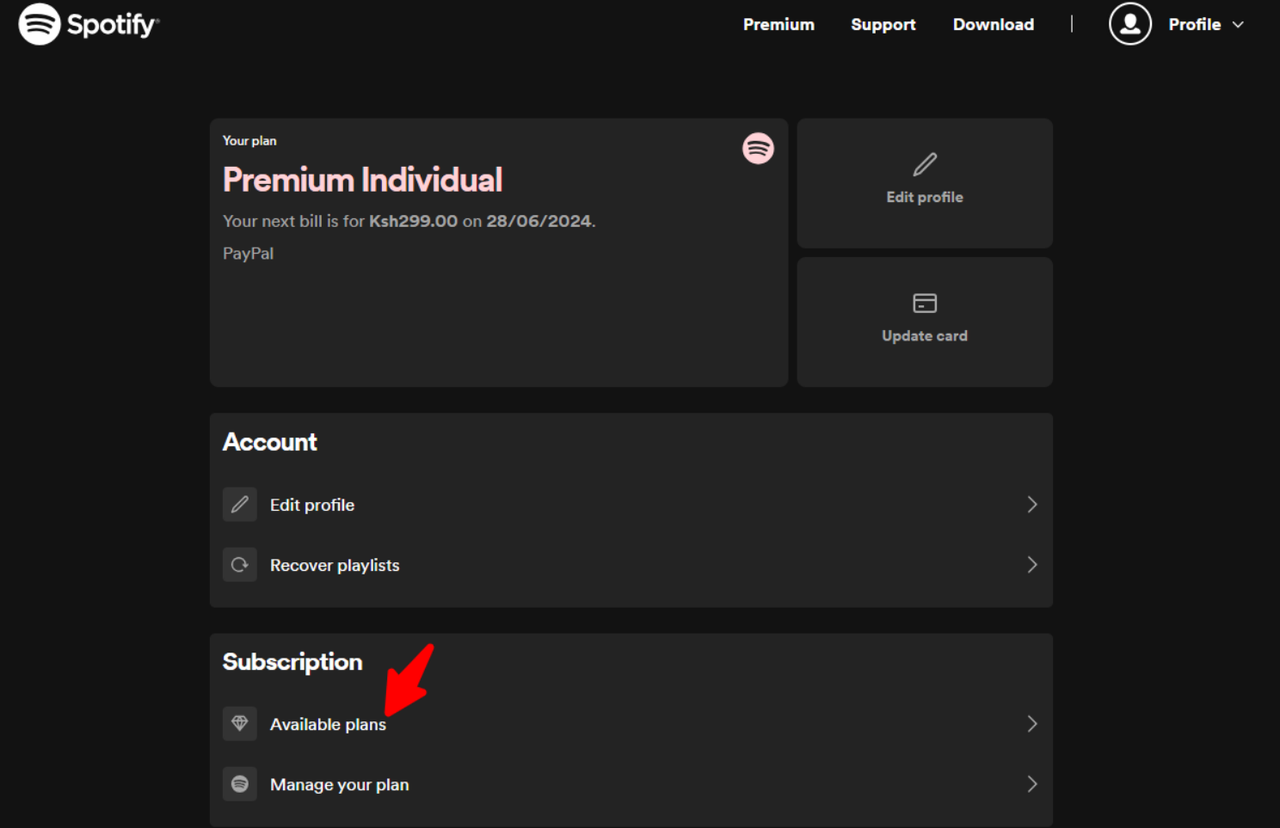Click the diamond icon next to Available plans
Screen dimensions: 1280x828
coord(239,723)
